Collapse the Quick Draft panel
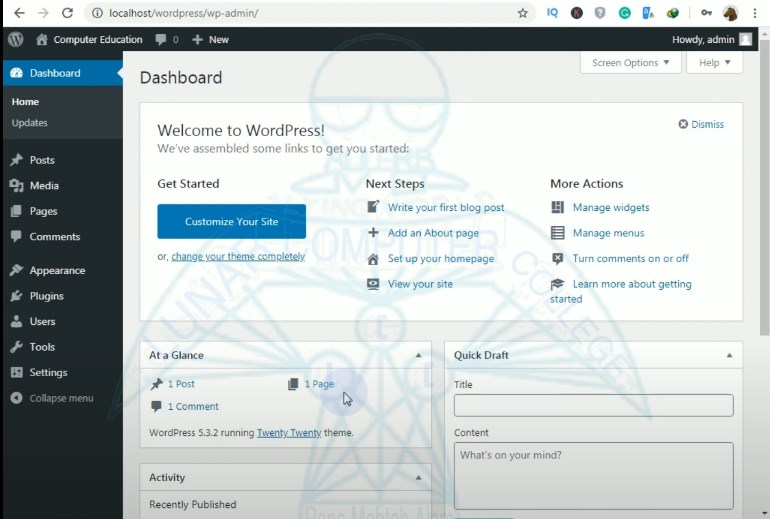 point(729,355)
